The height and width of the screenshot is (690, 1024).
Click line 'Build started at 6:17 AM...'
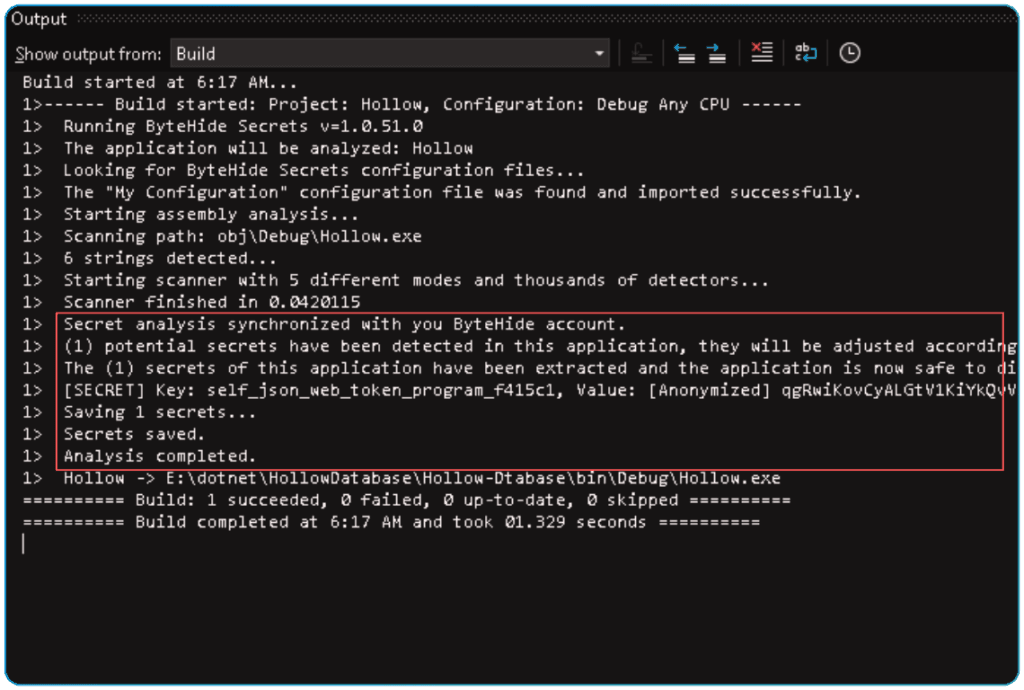(159, 82)
